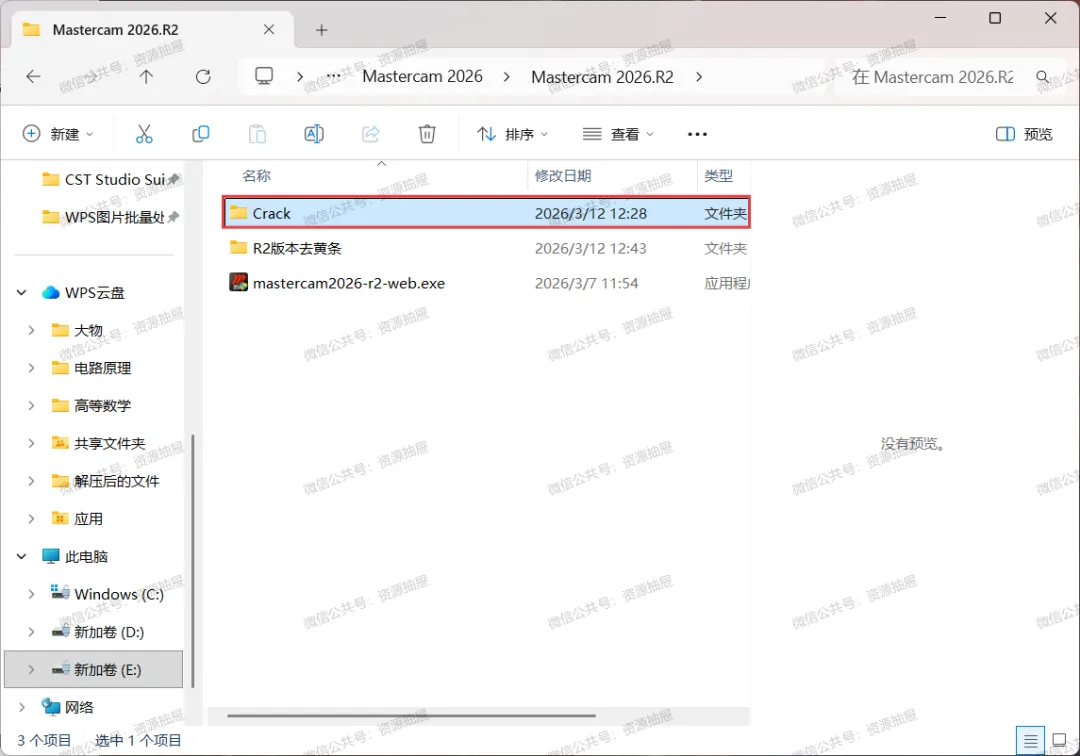The width and height of the screenshot is (1080, 756).
Task: Click Mastercam 2026 breadcrumb segment
Action: (x=422, y=76)
